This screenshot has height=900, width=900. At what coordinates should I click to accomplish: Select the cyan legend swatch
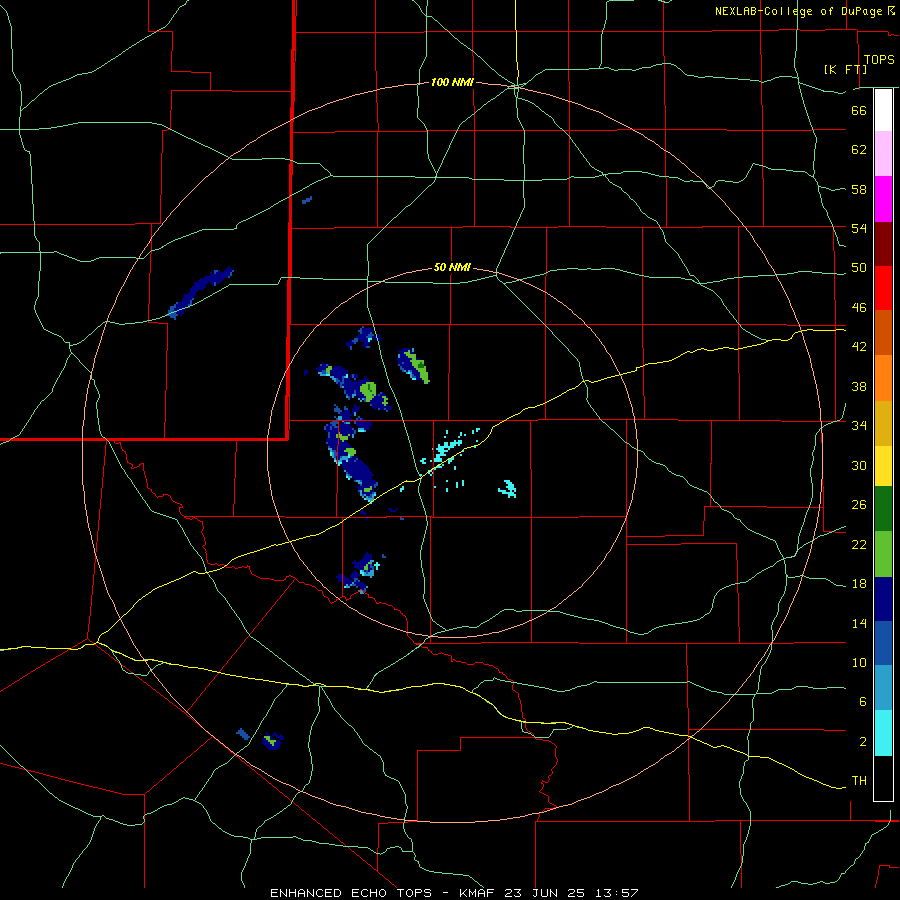coord(883,733)
